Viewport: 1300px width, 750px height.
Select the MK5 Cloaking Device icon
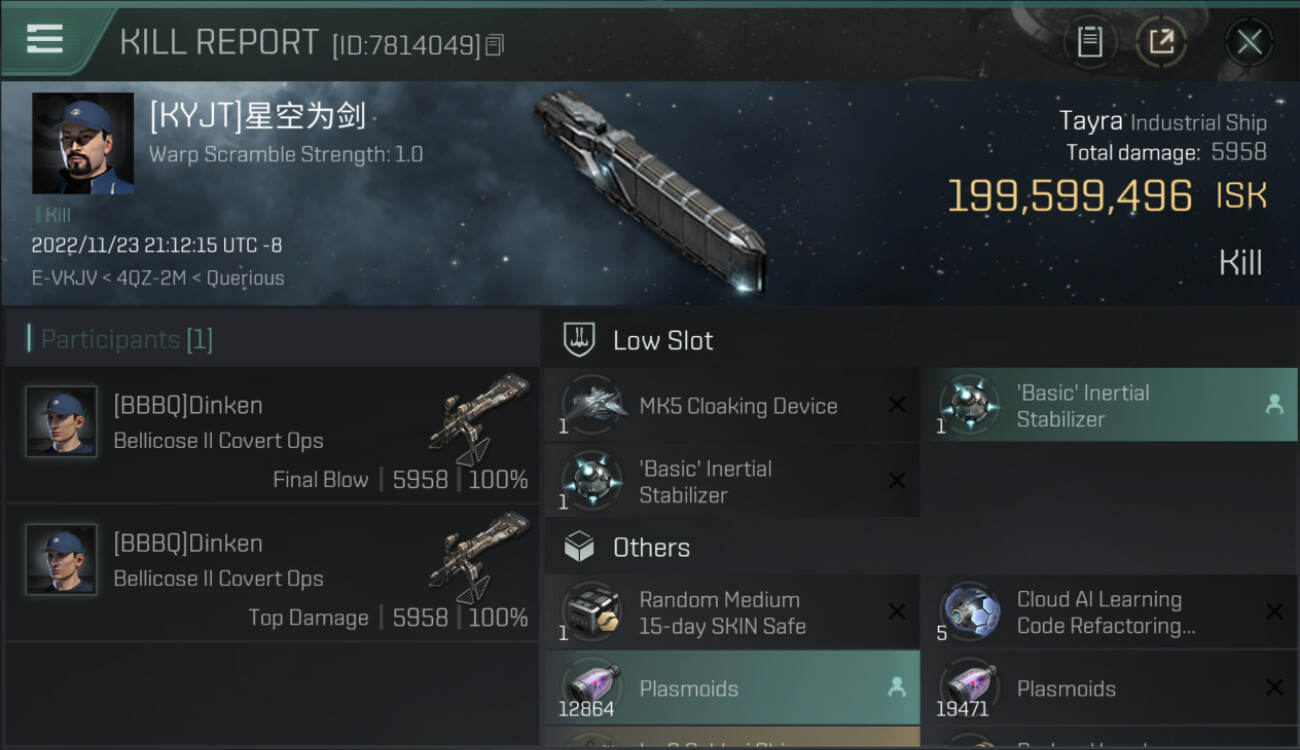click(592, 406)
